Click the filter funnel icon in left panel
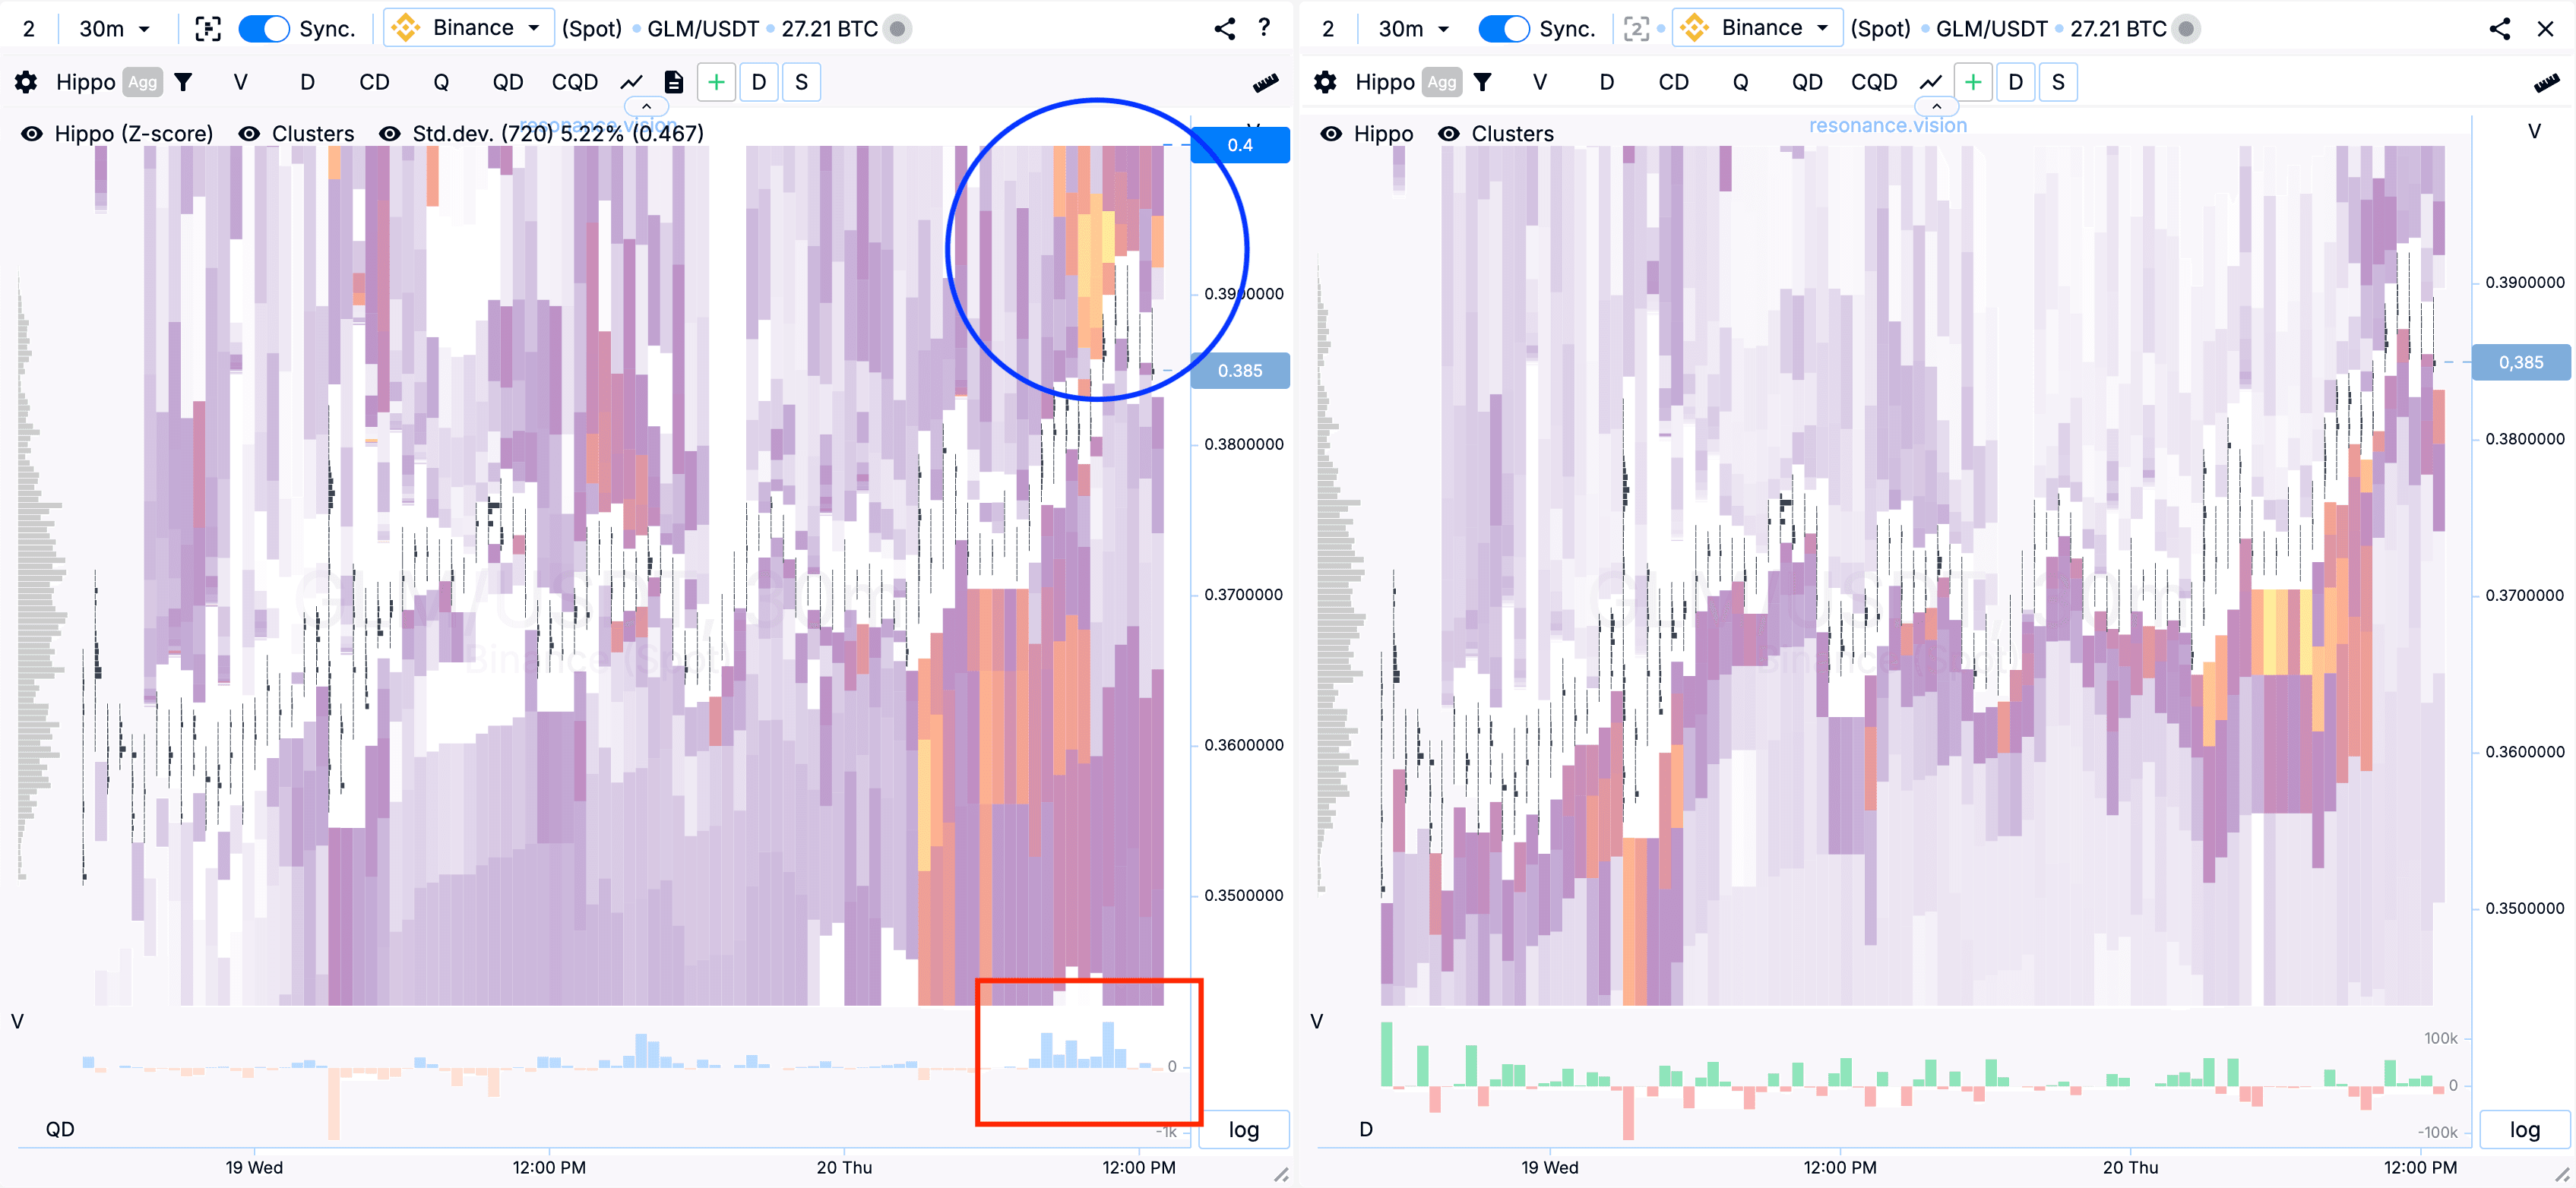Screen dimensions: 2576x1188 [x=183, y=82]
